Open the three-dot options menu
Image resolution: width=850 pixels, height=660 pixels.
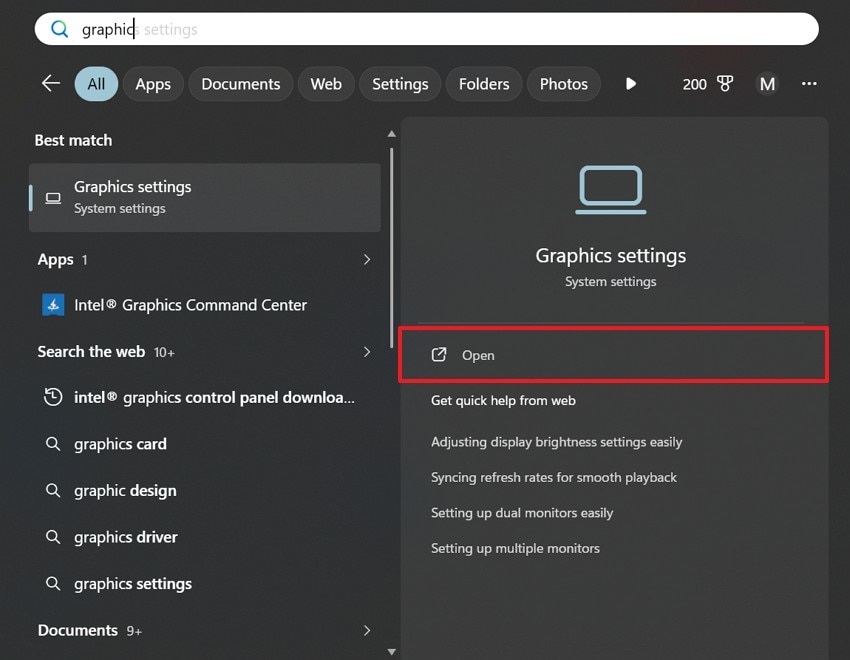pos(809,83)
